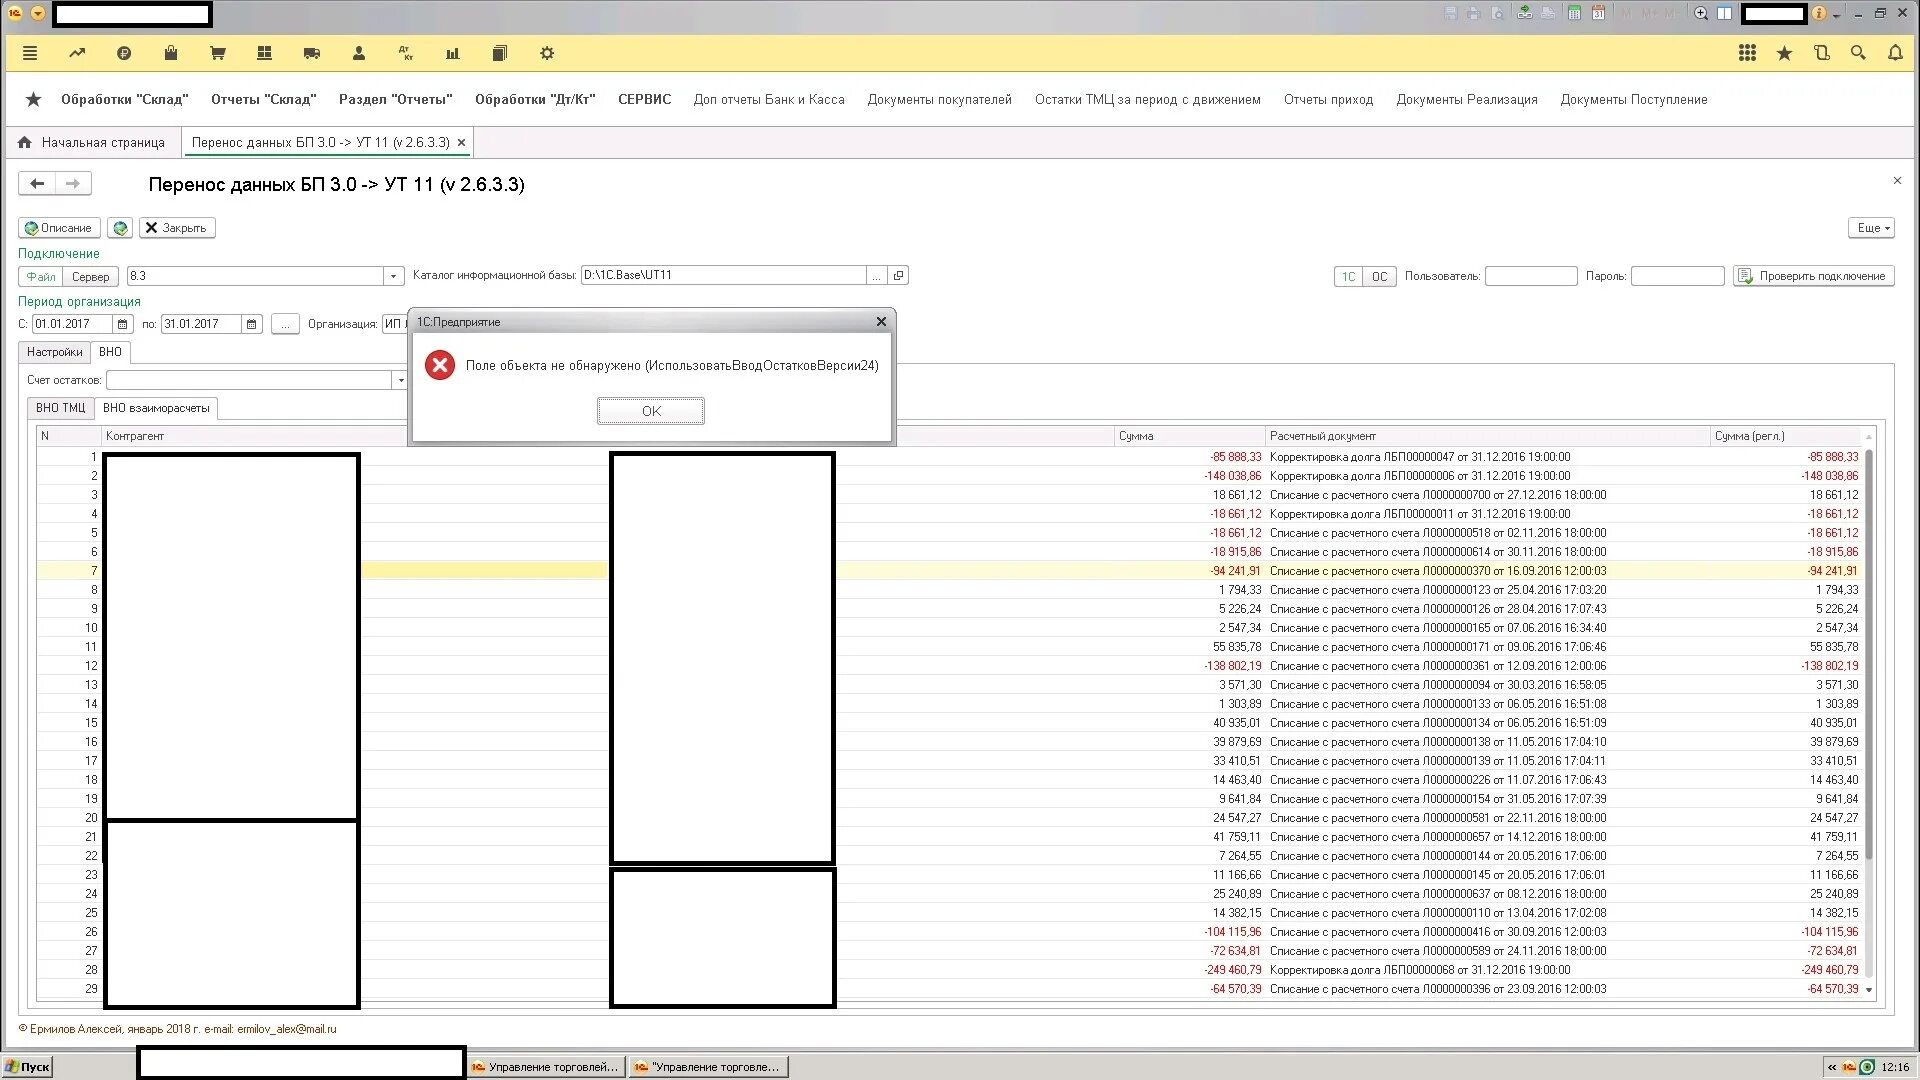
Task: Click the Проверить подключение button
Action: point(1813,276)
